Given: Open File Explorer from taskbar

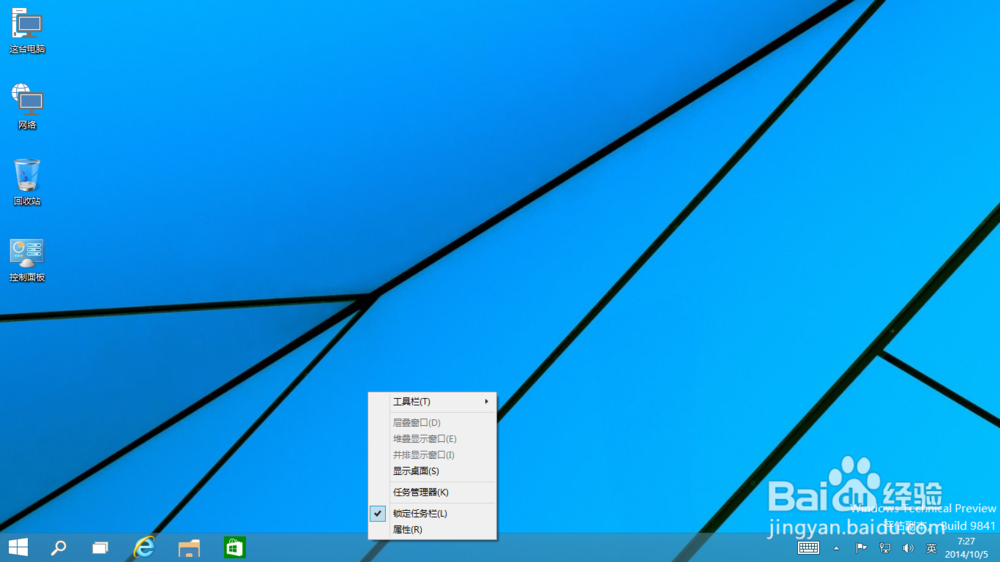Looking at the screenshot, I should (189, 547).
